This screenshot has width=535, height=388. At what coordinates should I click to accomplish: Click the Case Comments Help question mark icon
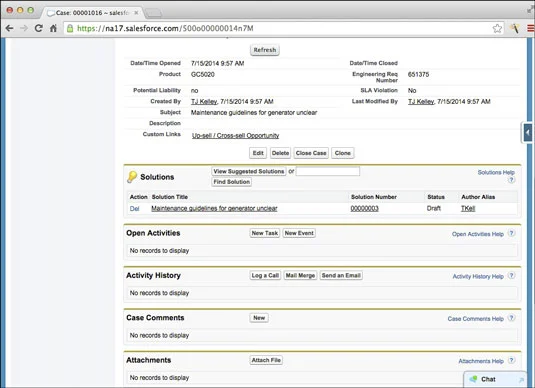coord(511,318)
